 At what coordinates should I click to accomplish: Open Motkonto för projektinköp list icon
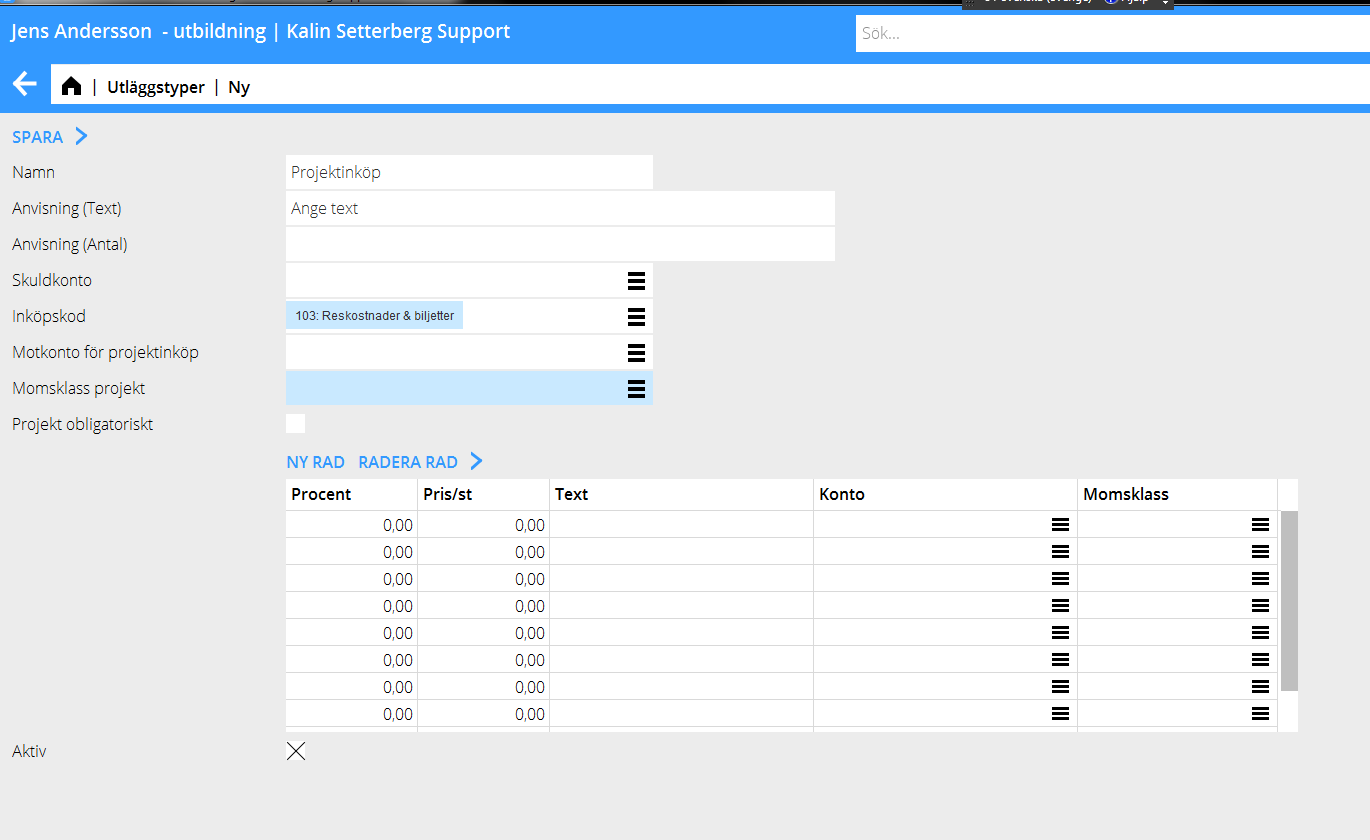click(636, 353)
